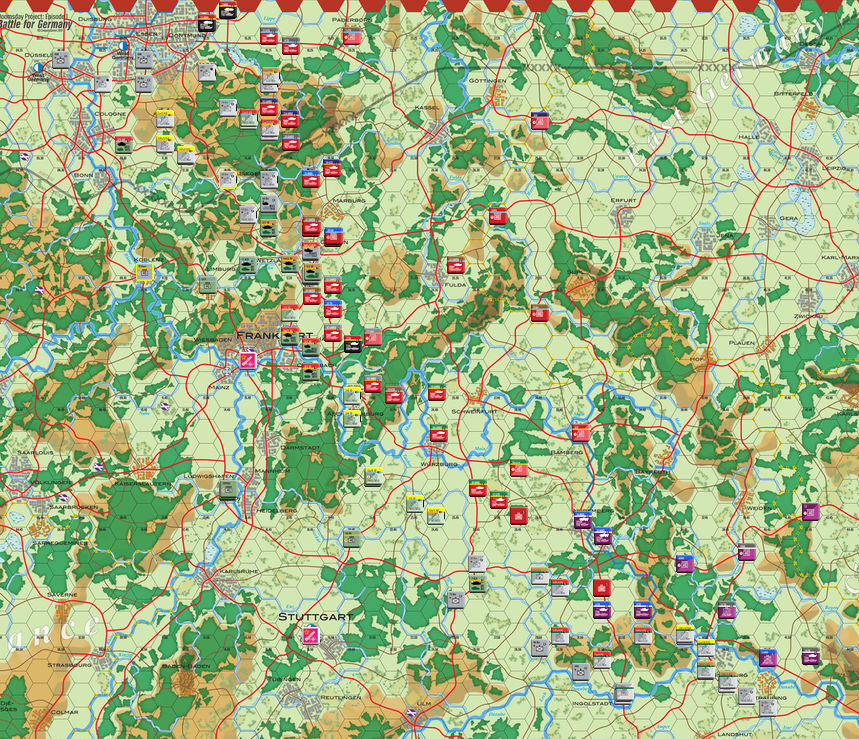This screenshot has width=859, height=739.
Task: Click the 'Battle for Germany' title text
Action: 36,24
